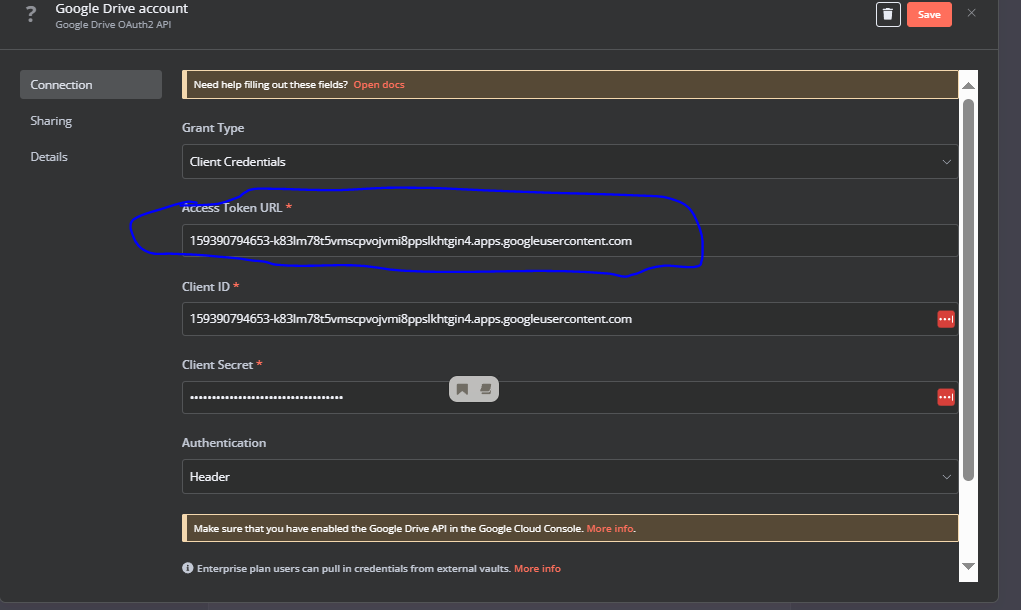Viewport: 1021px width, 610px height.
Task: Click the scrollbar up arrow
Action: pyautogui.click(x=968, y=85)
